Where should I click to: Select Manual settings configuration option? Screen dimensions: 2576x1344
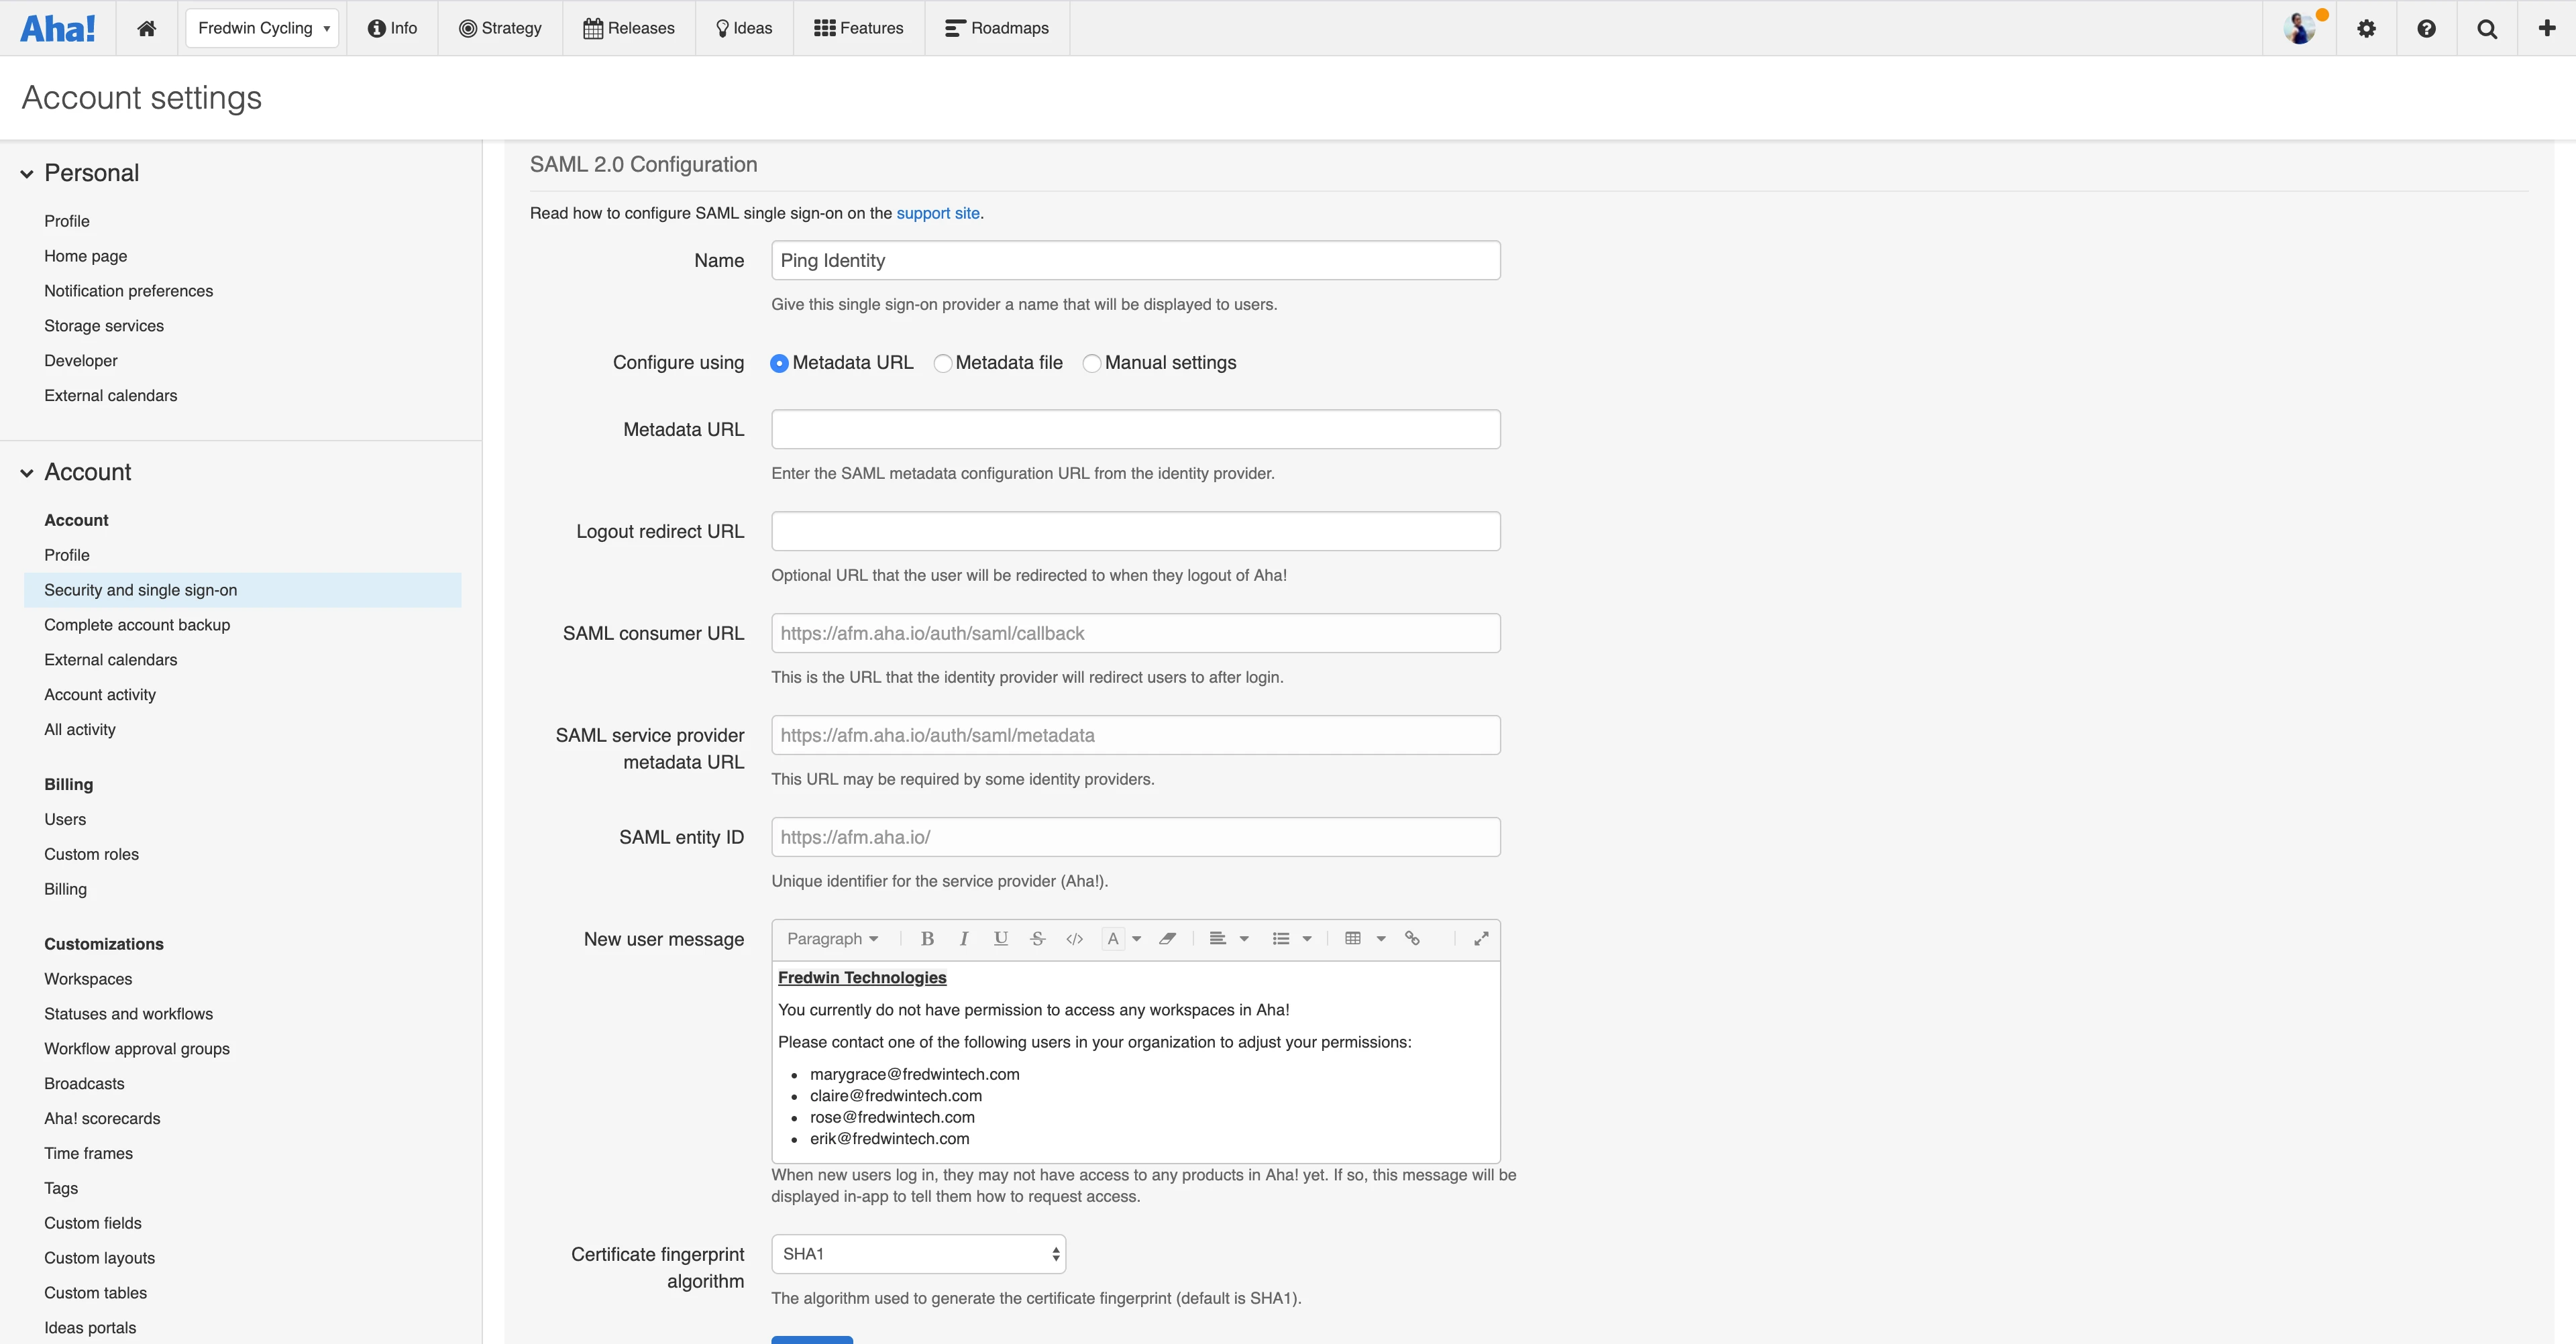1091,363
